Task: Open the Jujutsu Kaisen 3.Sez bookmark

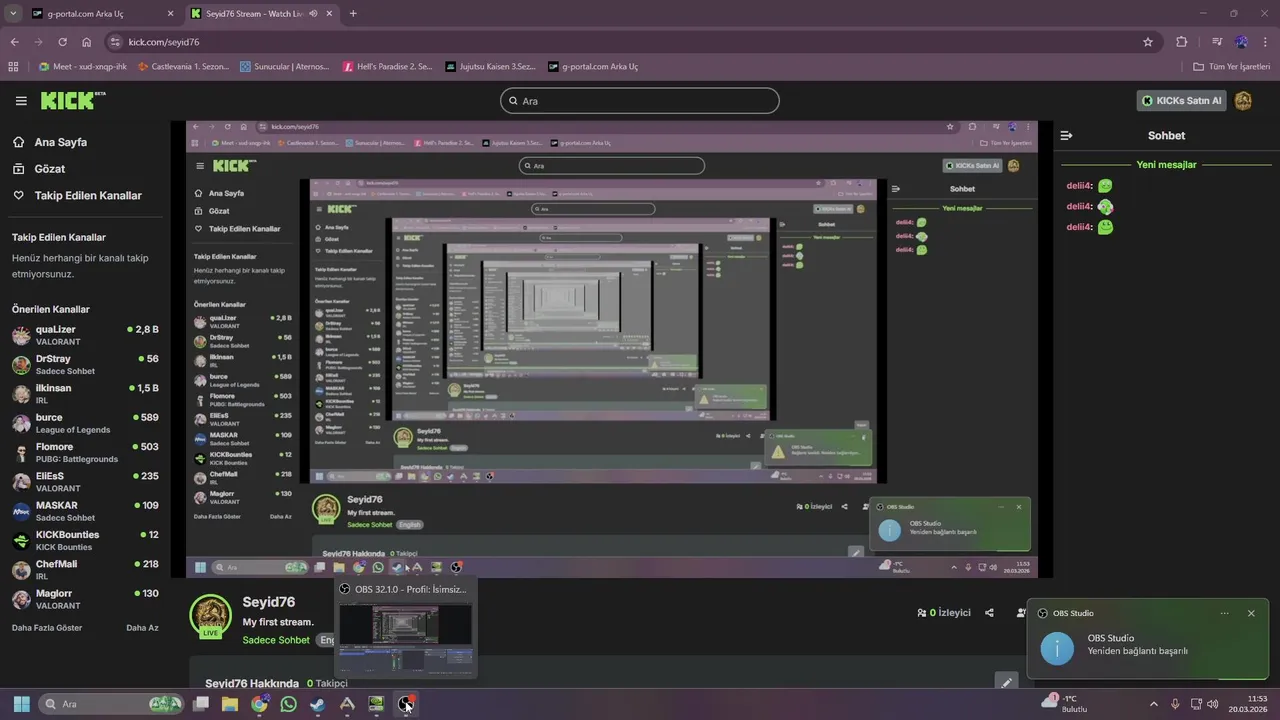Action: click(x=490, y=66)
